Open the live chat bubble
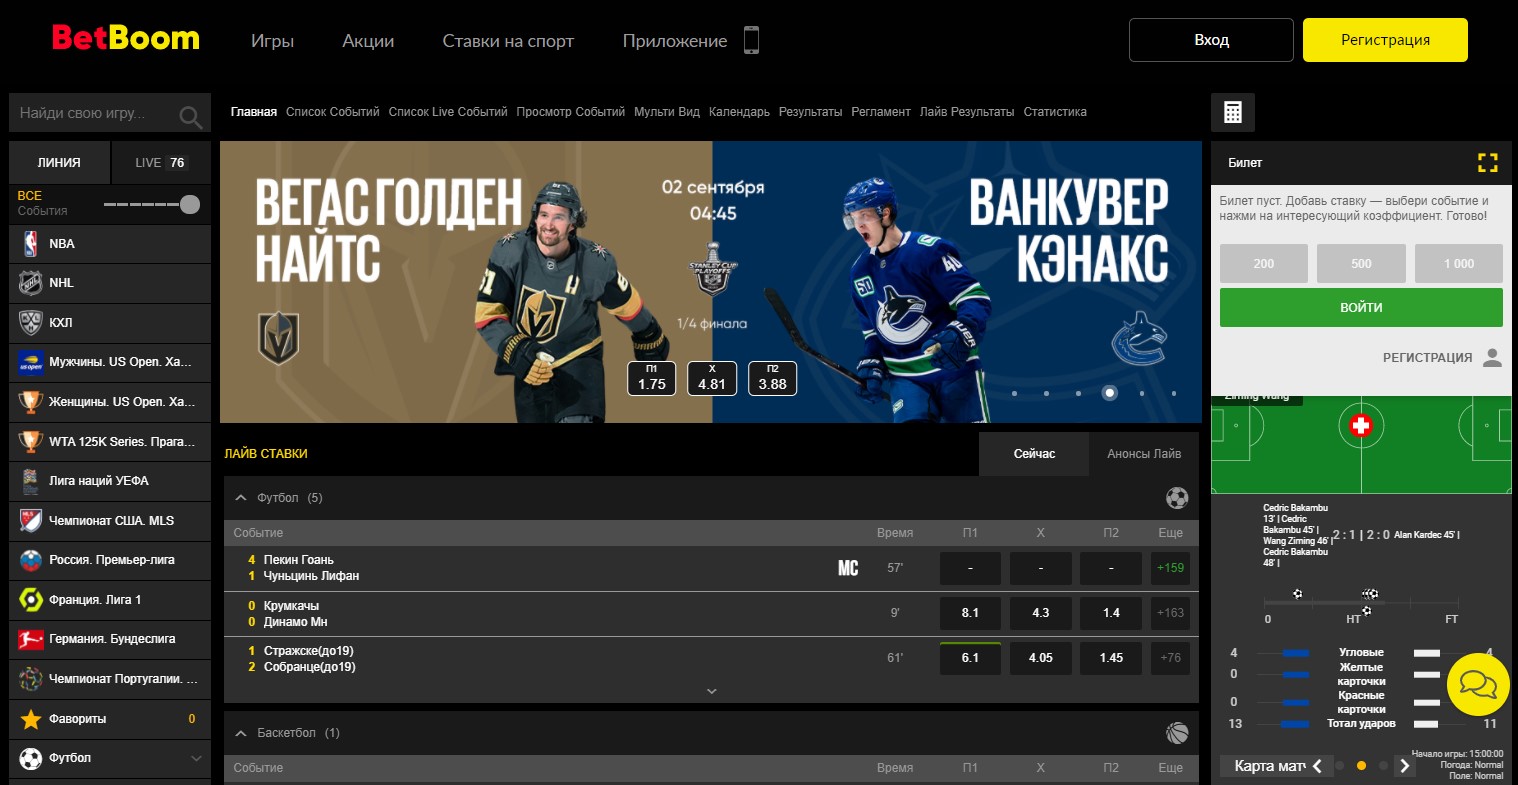The width and height of the screenshot is (1518, 785). [x=1478, y=684]
